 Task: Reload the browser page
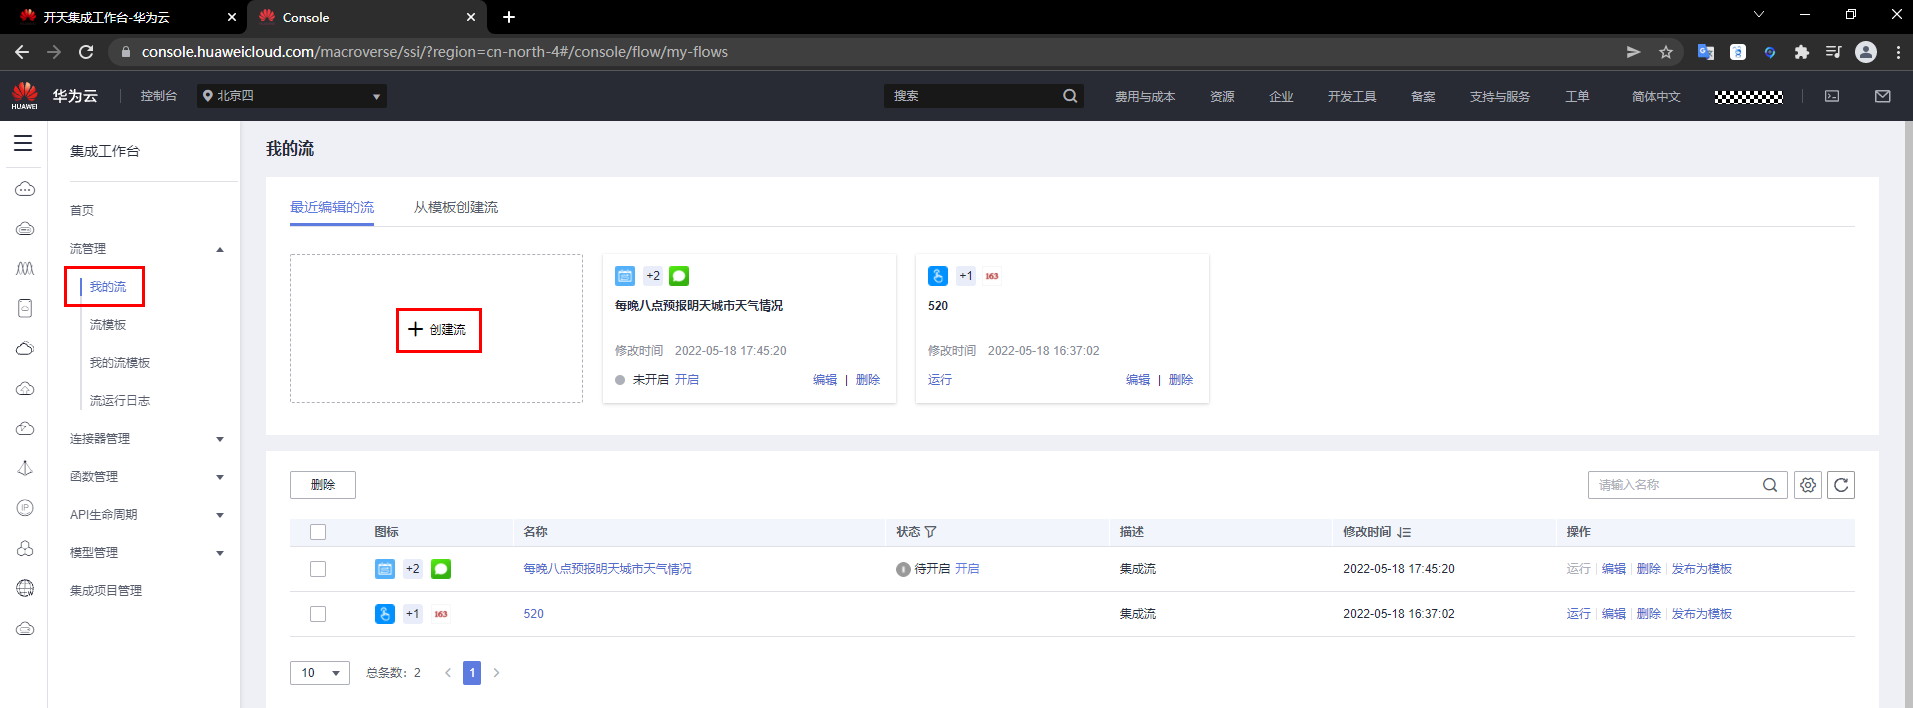[86, 52]
